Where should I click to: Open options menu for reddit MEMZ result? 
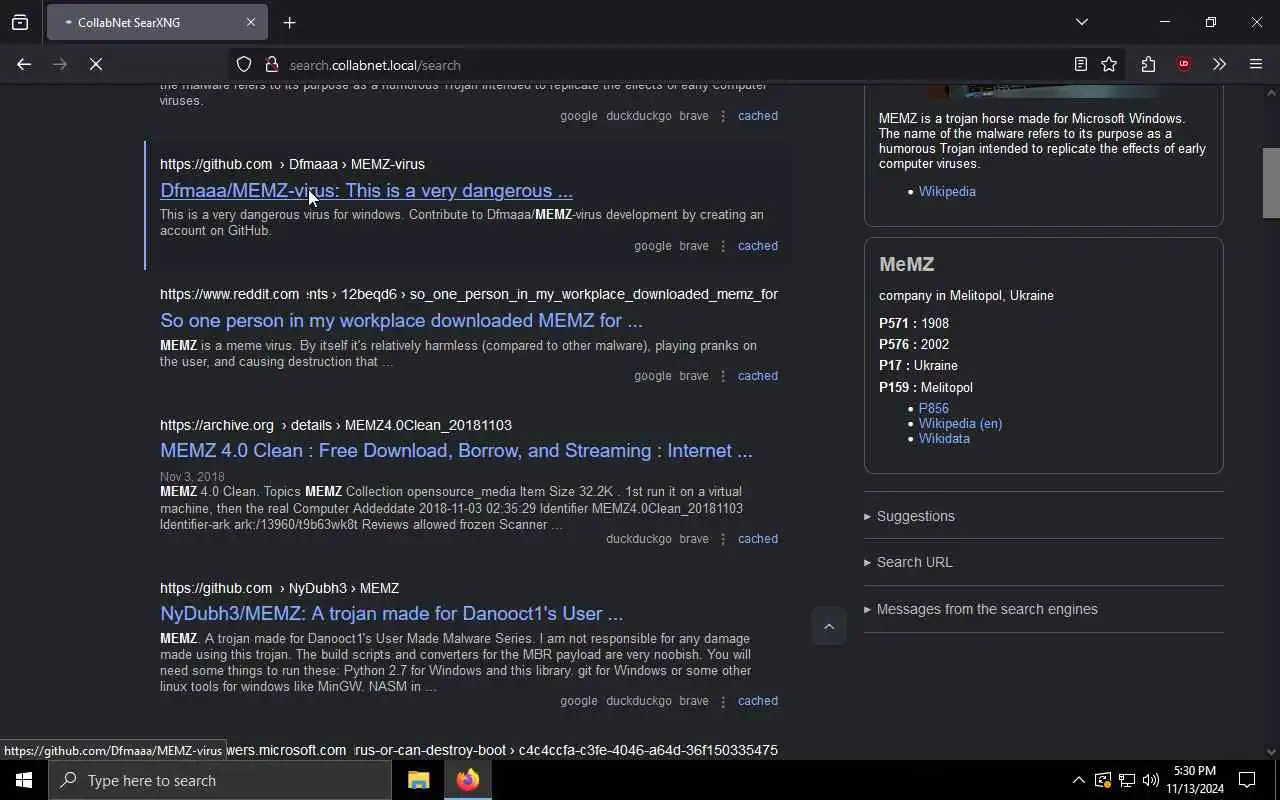[x=723, y=376]
